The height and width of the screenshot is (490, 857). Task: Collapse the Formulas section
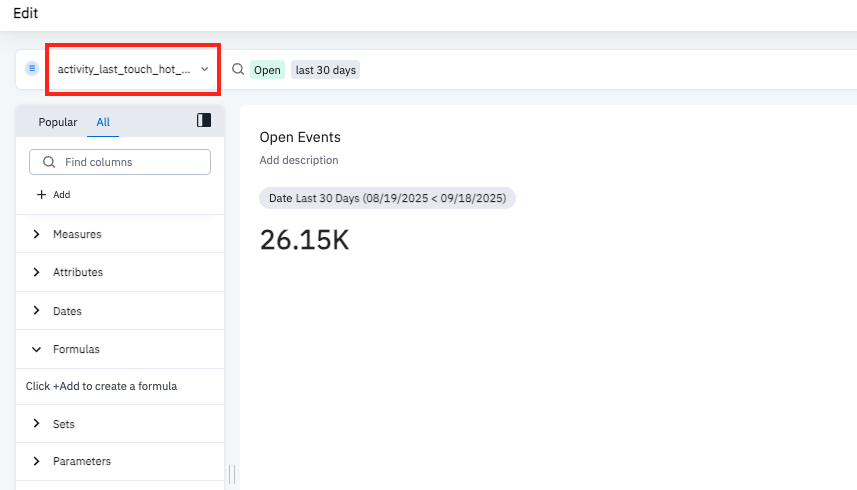(120, 349)
